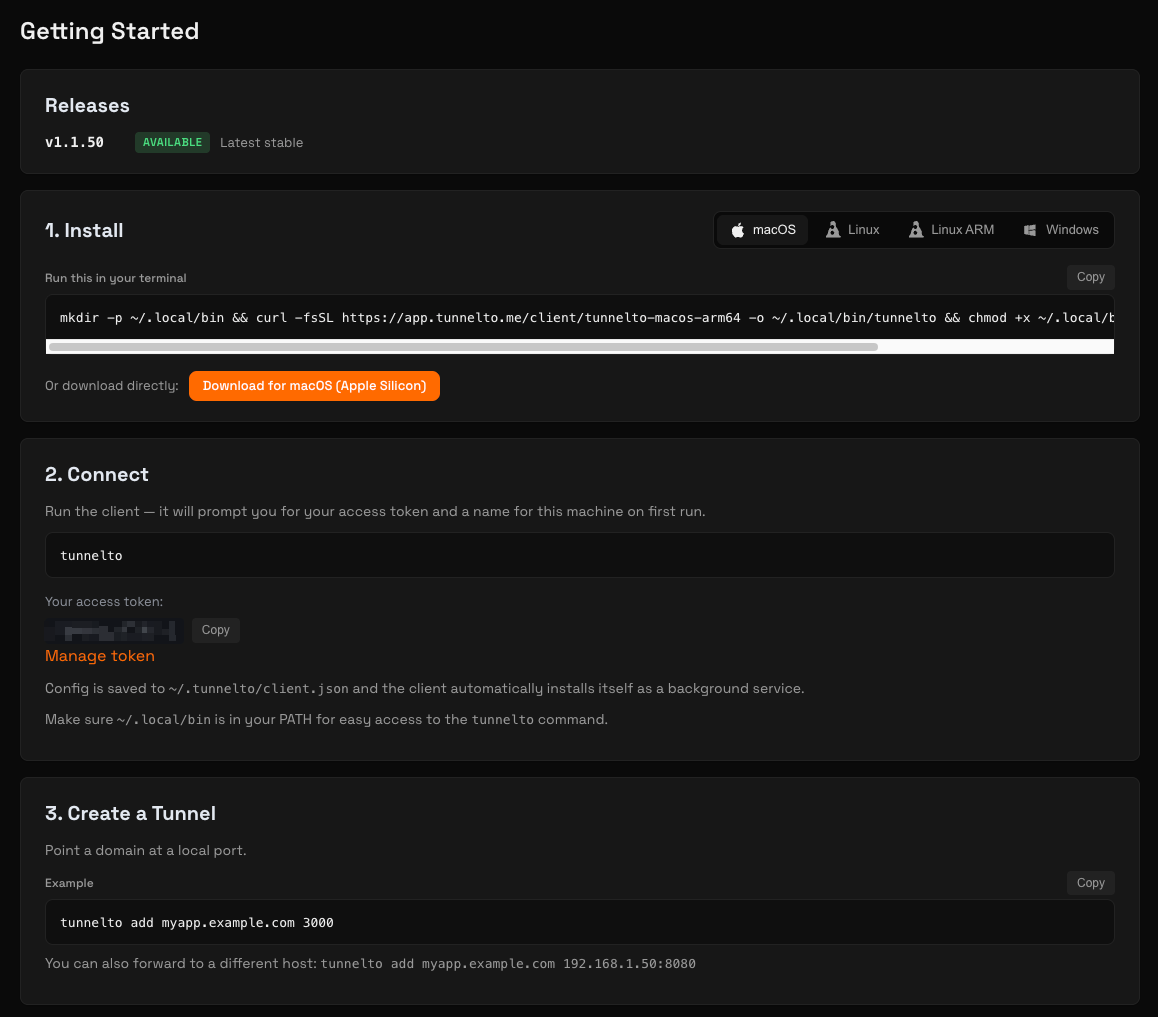Click Download for macOS (Apple Silicon)

[x=314, y=386]
